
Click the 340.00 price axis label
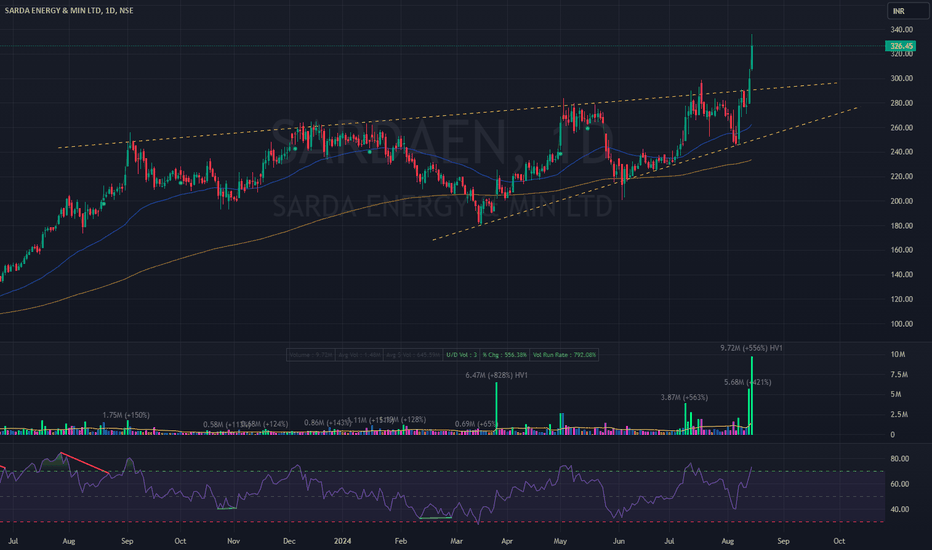click(901, 30)
